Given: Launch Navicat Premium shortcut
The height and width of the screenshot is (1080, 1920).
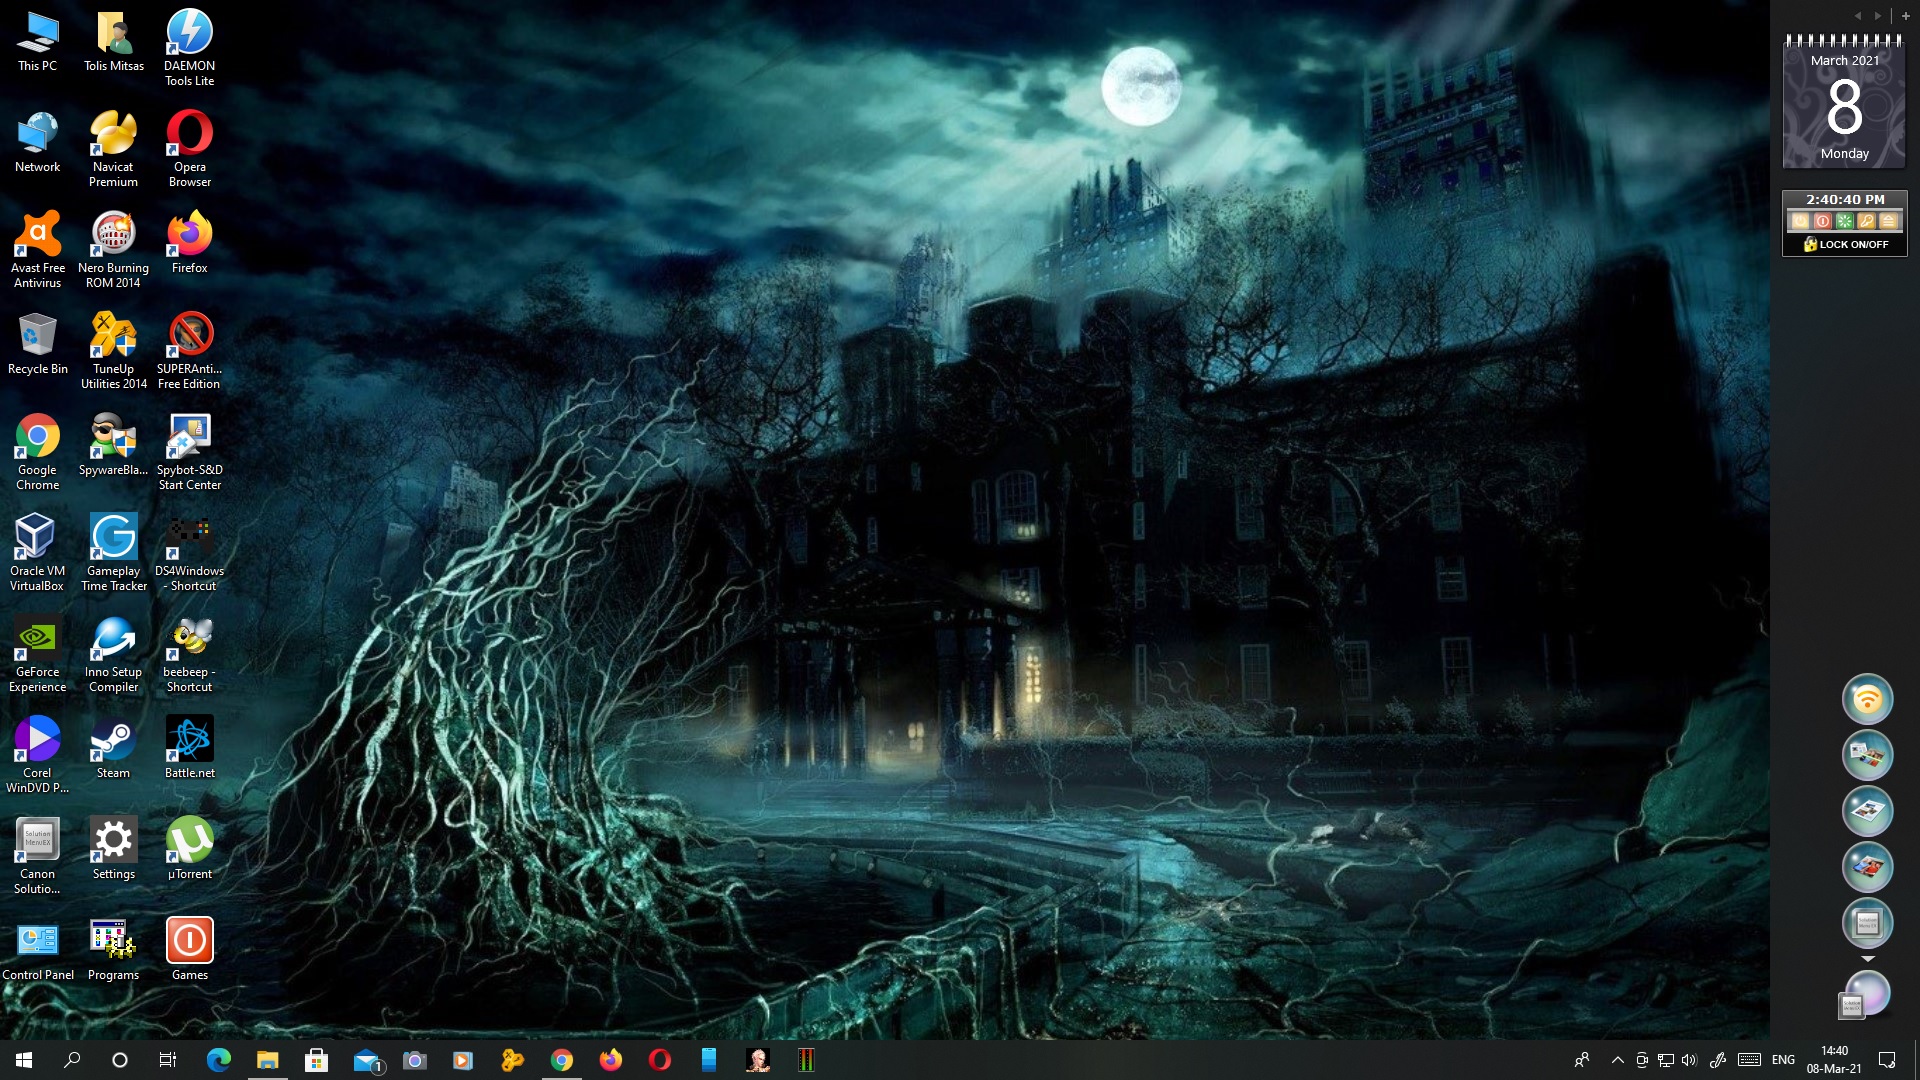Looking at the screenshot, I should [x=114, y=149].
